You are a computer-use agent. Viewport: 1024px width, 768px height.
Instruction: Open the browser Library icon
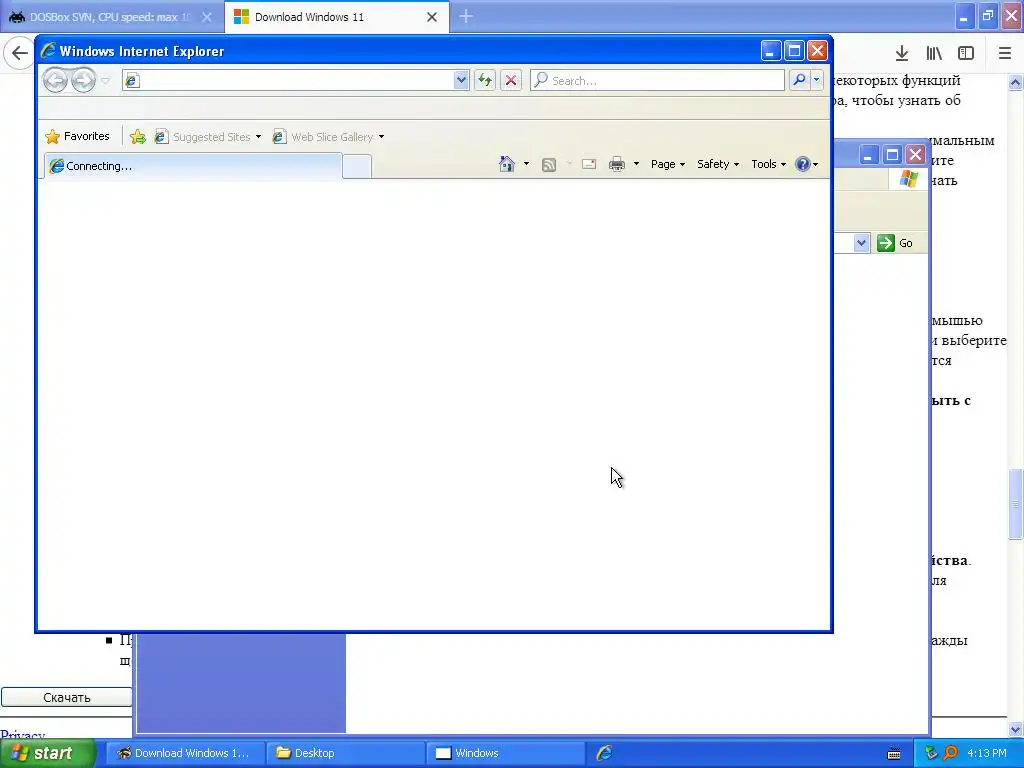point(934,54)
